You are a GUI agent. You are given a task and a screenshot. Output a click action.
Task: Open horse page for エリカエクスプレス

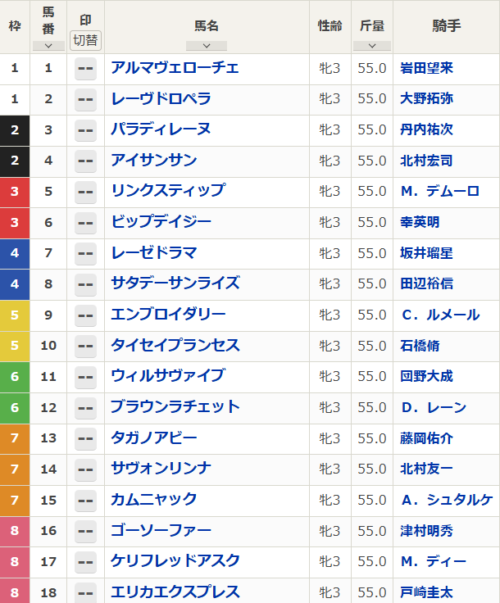[175, 592]
